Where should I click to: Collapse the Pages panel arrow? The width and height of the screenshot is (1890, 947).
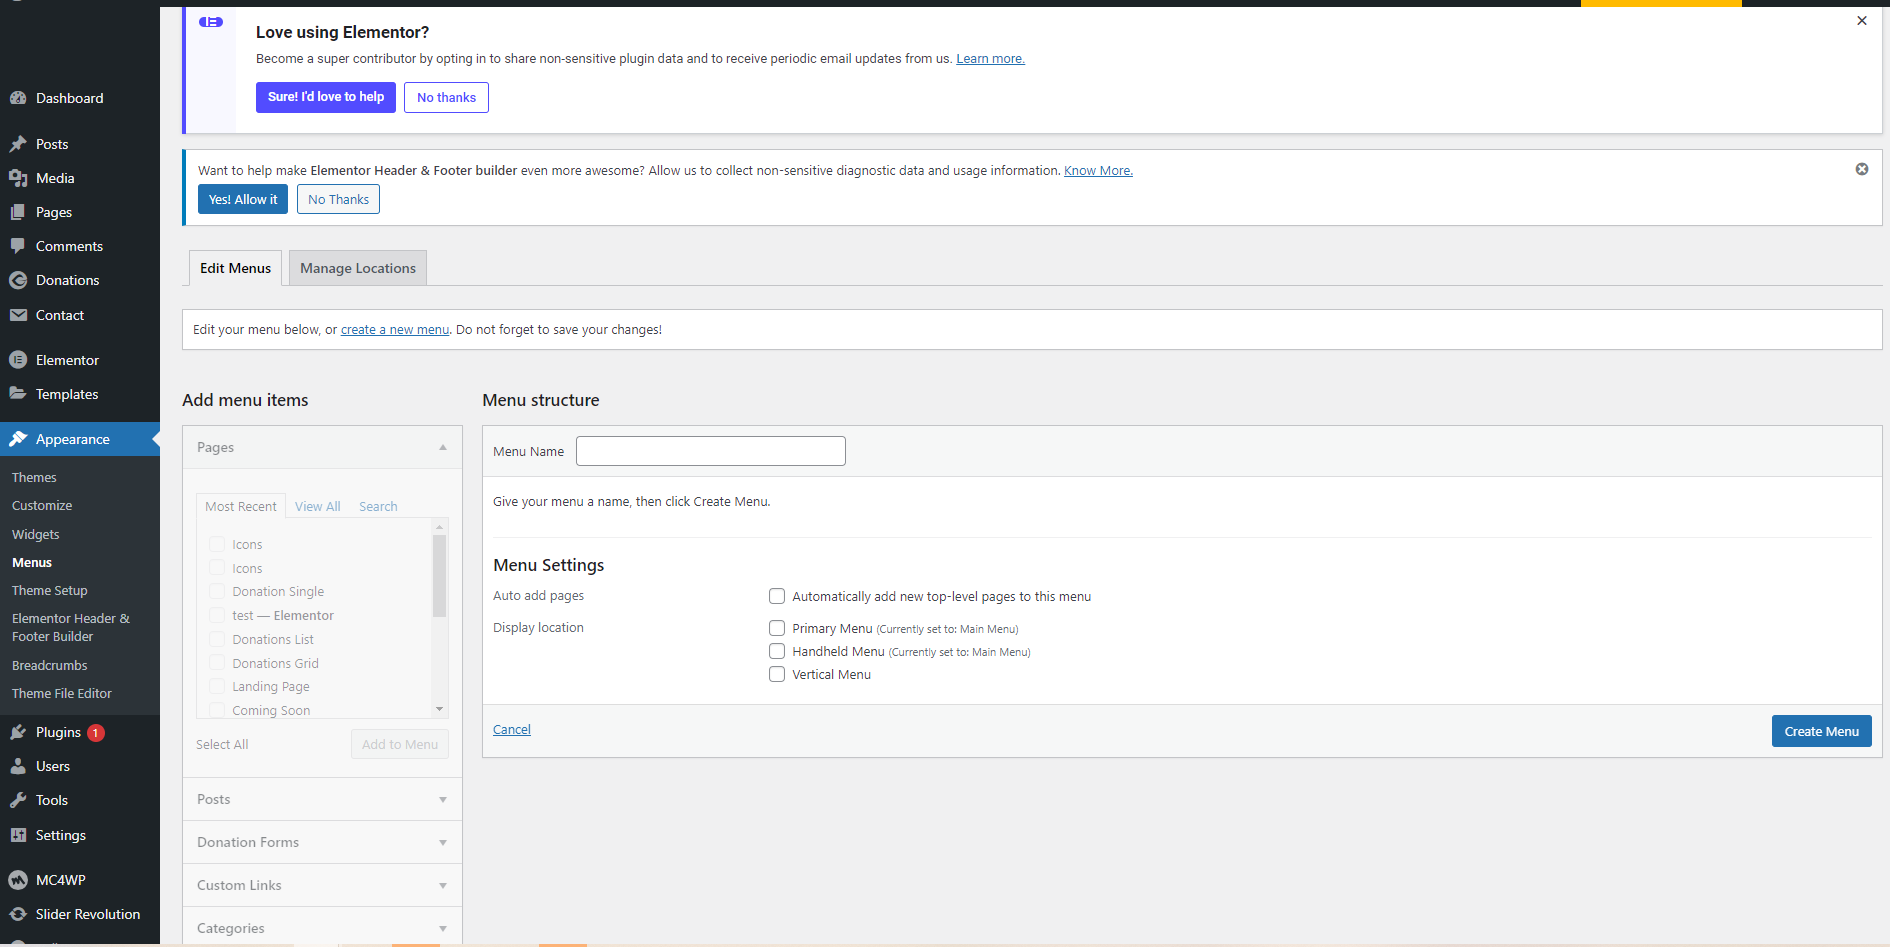point(442,447)
